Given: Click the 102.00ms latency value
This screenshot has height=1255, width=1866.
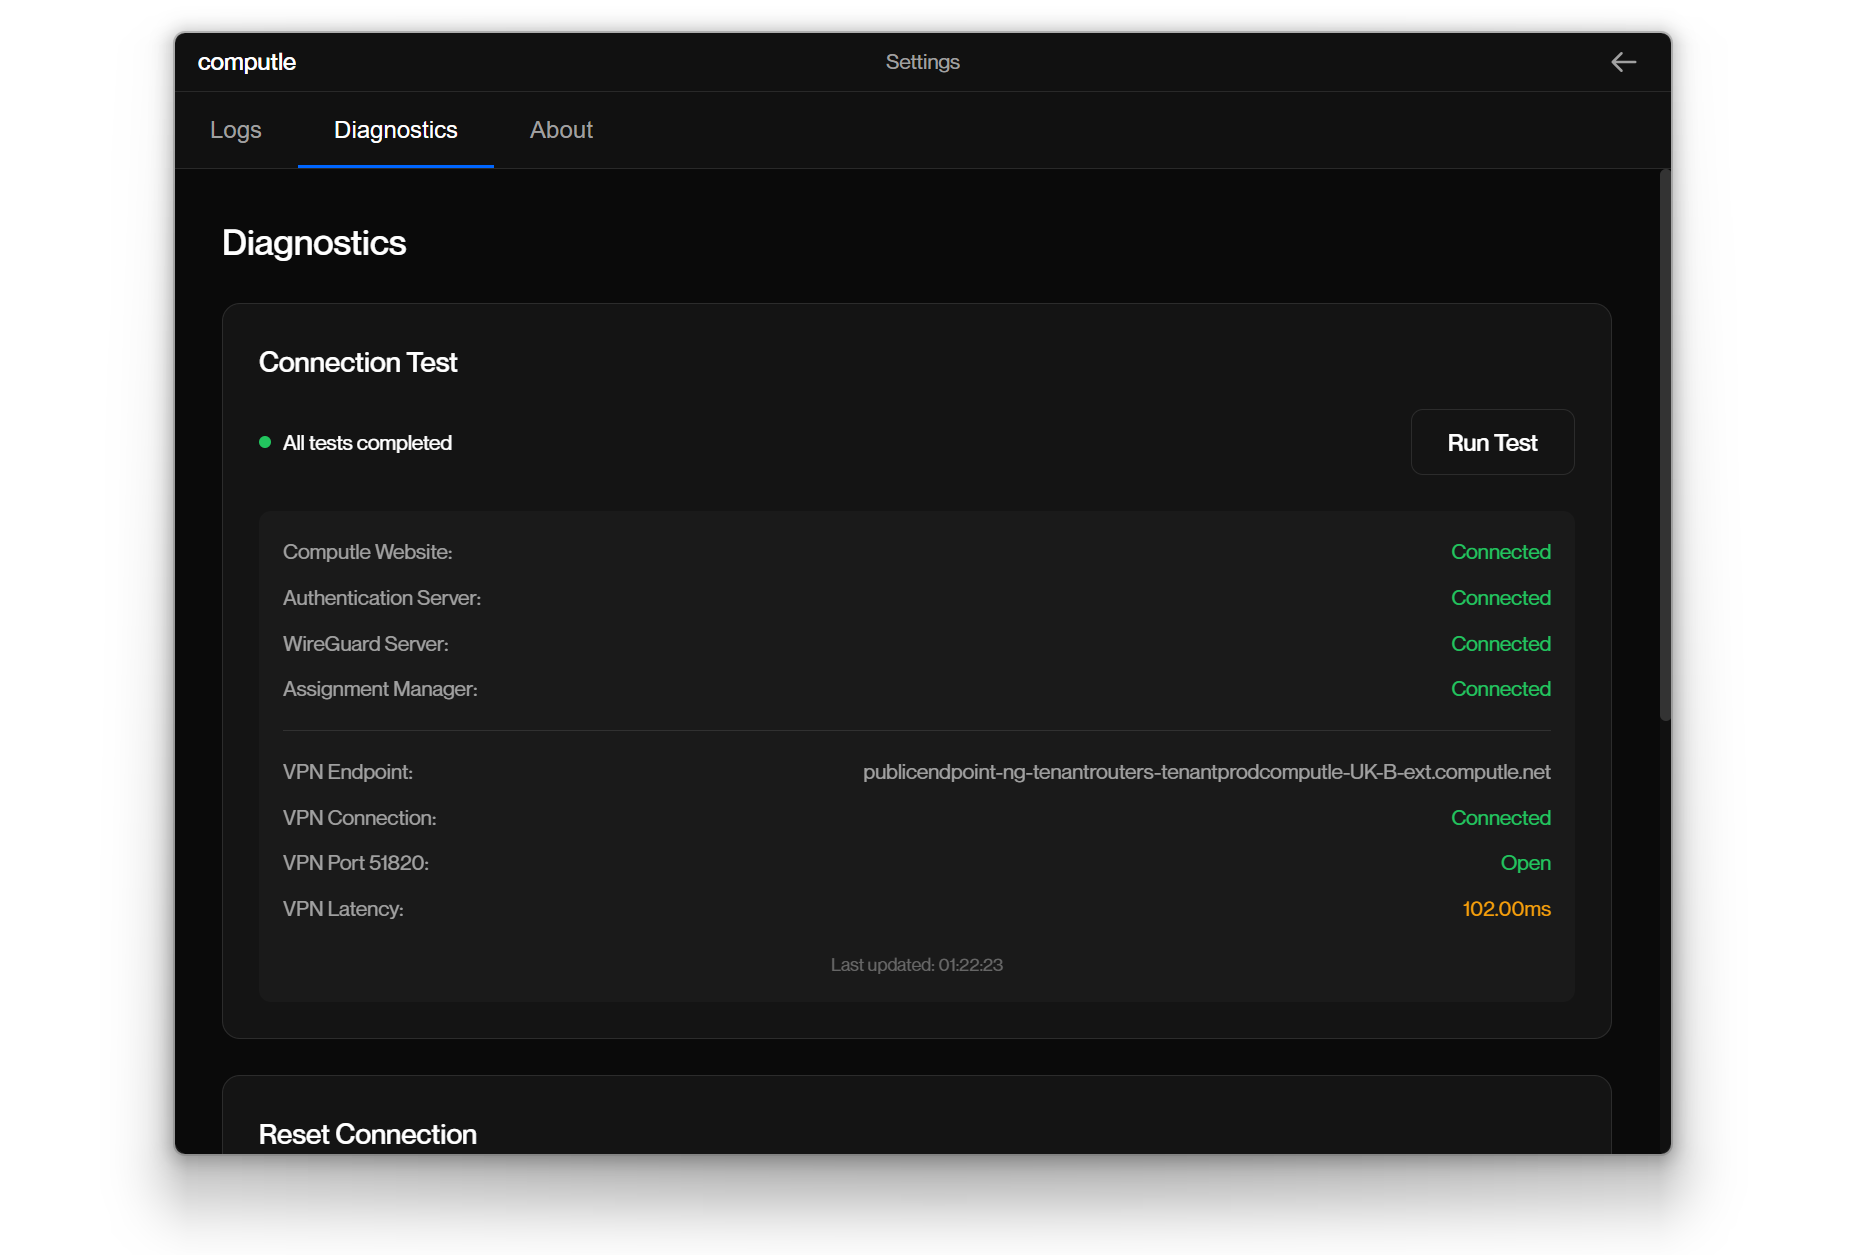Looking at the screenshot, I should point(1506,909).
